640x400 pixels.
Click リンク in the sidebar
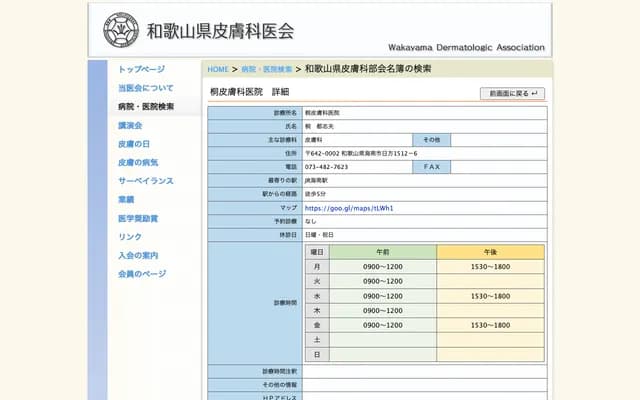(130, 237)
